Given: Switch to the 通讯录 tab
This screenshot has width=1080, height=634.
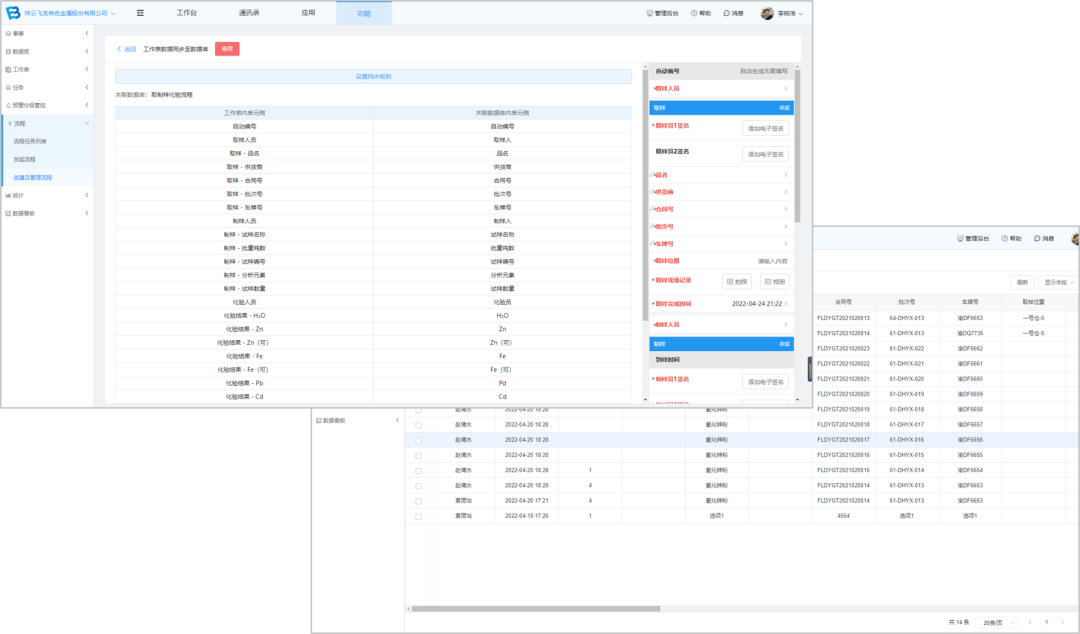Looking at the screenshot, I should click(x=249, y=13).
